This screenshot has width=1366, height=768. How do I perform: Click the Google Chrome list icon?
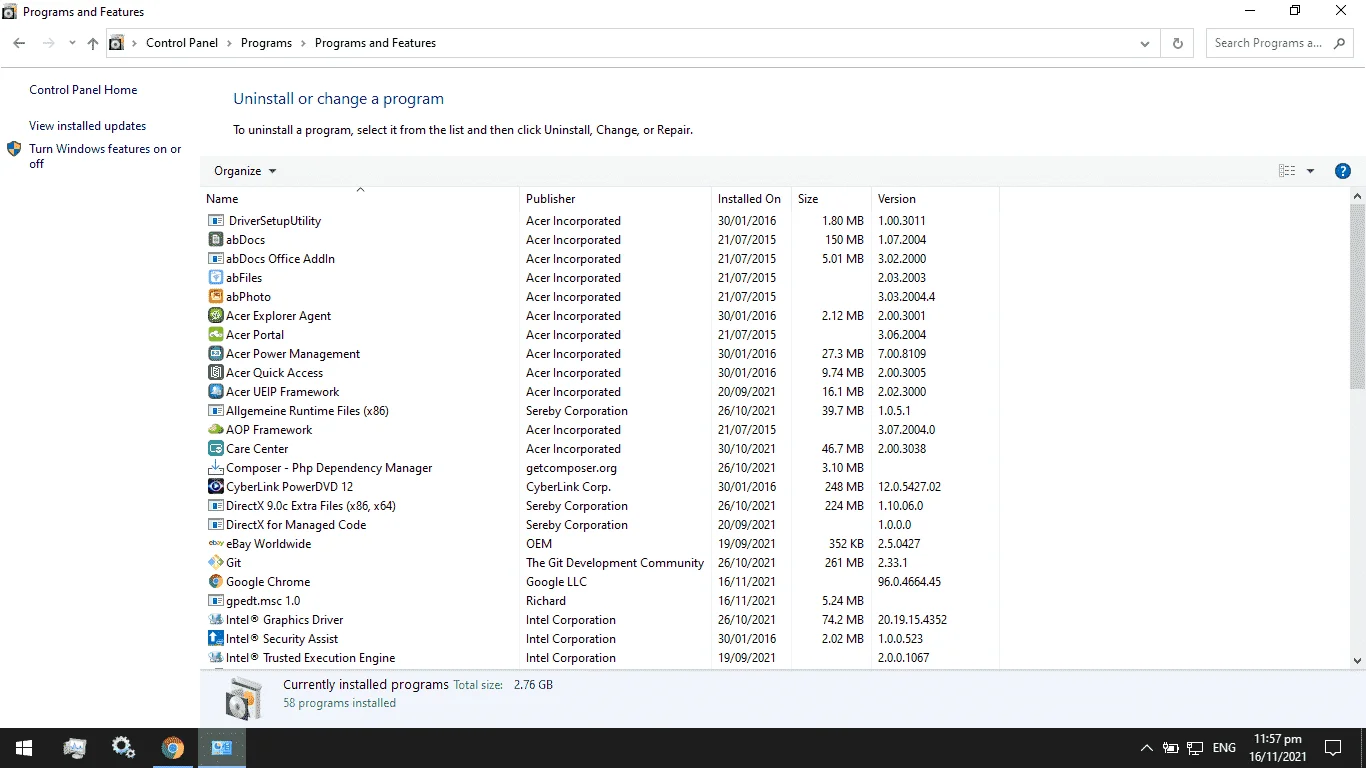tap(215, 582)
